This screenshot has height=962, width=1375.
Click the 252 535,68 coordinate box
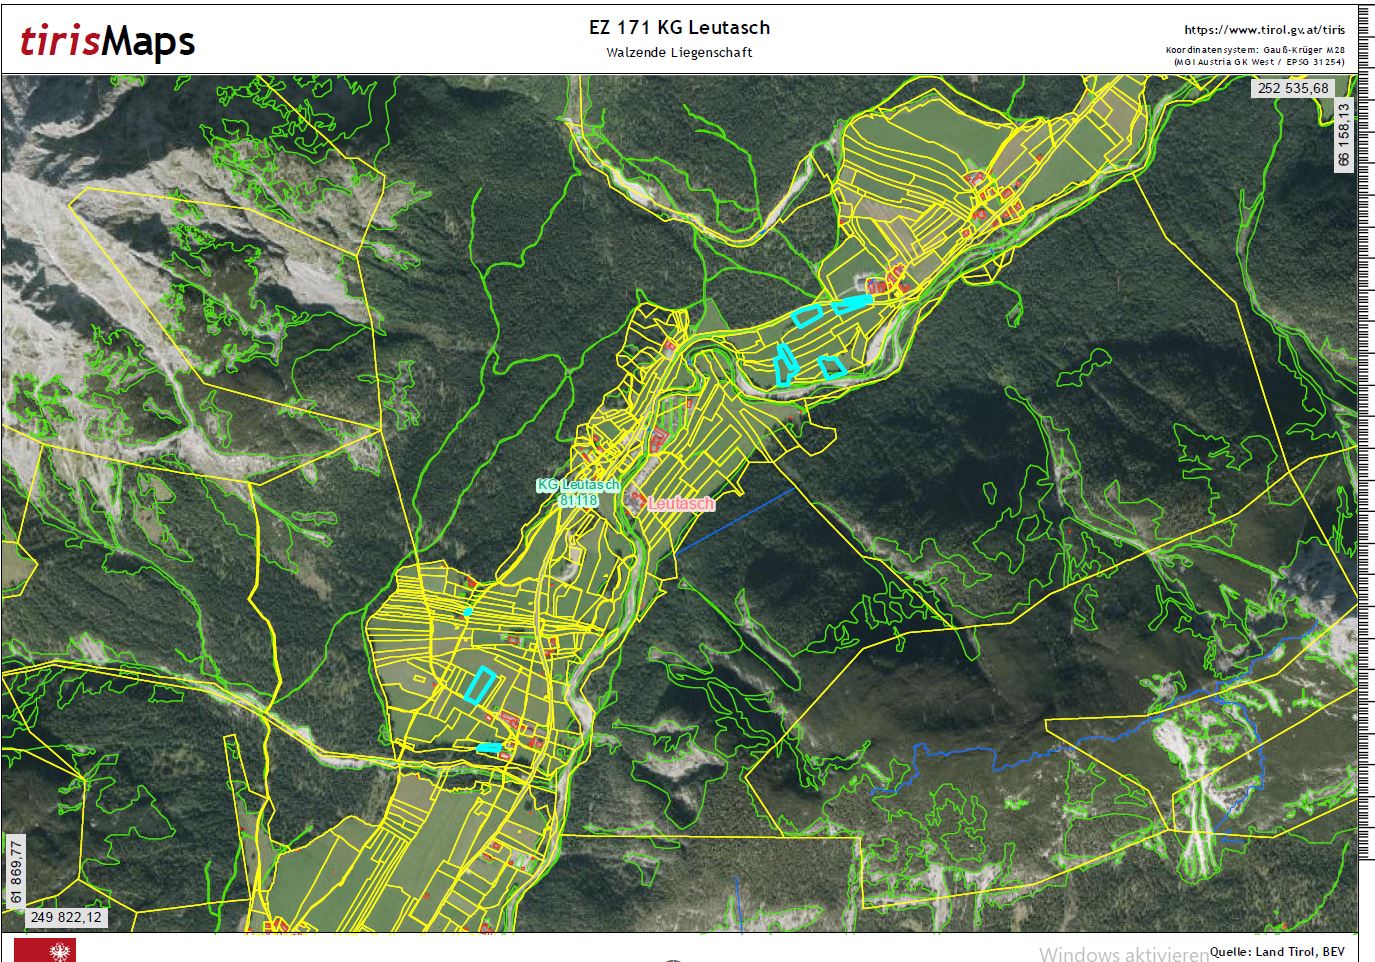pos(1293,88)
